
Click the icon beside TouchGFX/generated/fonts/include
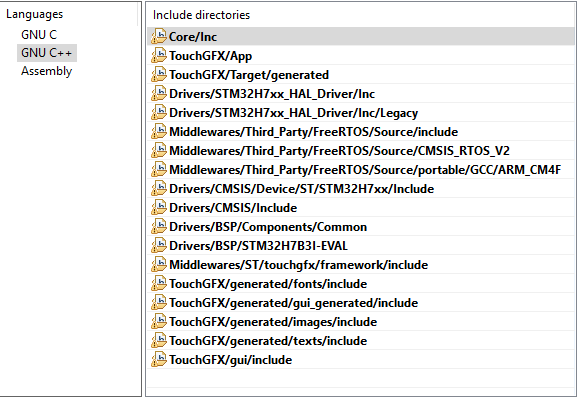pyautogui.click(x=159, y=284)
